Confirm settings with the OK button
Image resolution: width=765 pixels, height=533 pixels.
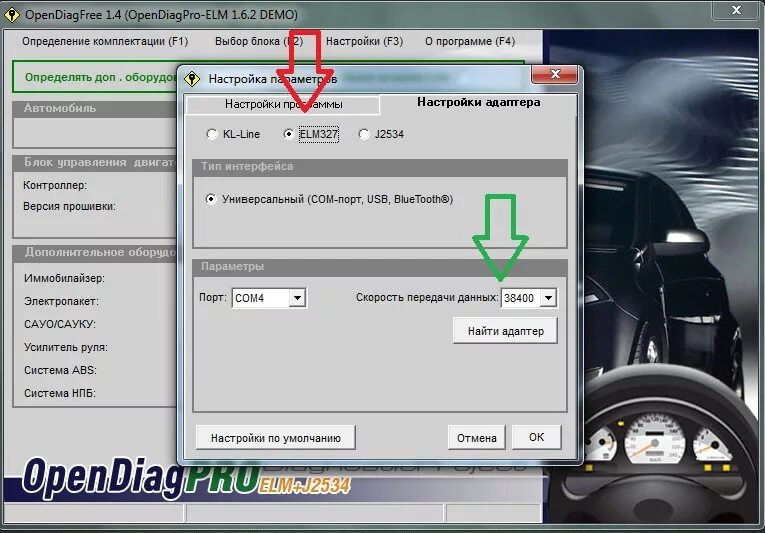click(537, 437)
